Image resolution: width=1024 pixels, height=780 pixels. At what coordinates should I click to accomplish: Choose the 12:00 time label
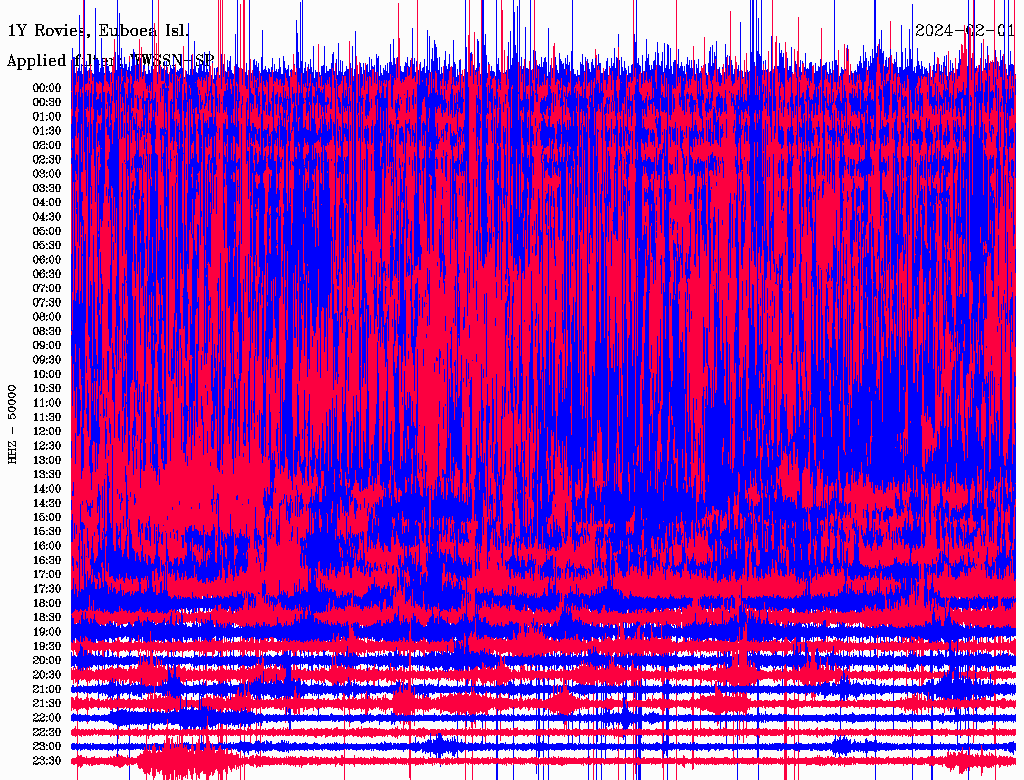coord(47,431)
